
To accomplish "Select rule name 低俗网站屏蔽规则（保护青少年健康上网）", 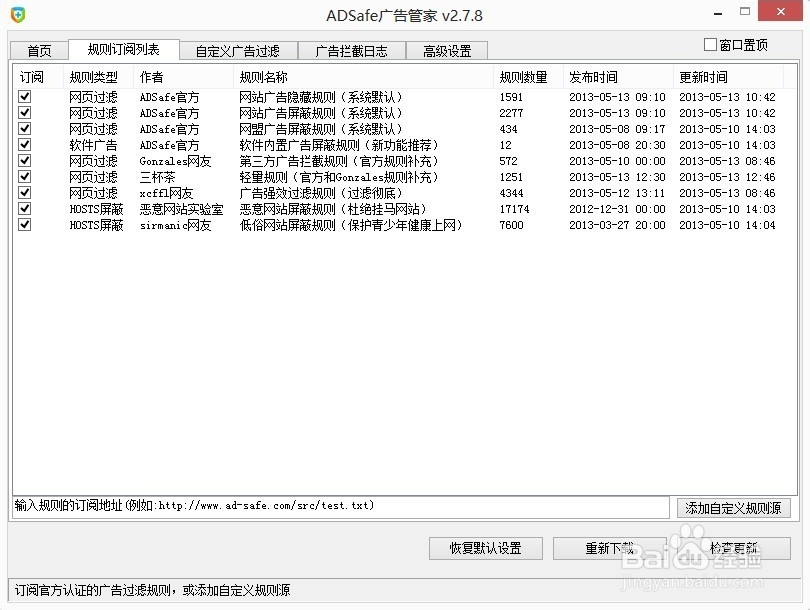I will [351, 225].
